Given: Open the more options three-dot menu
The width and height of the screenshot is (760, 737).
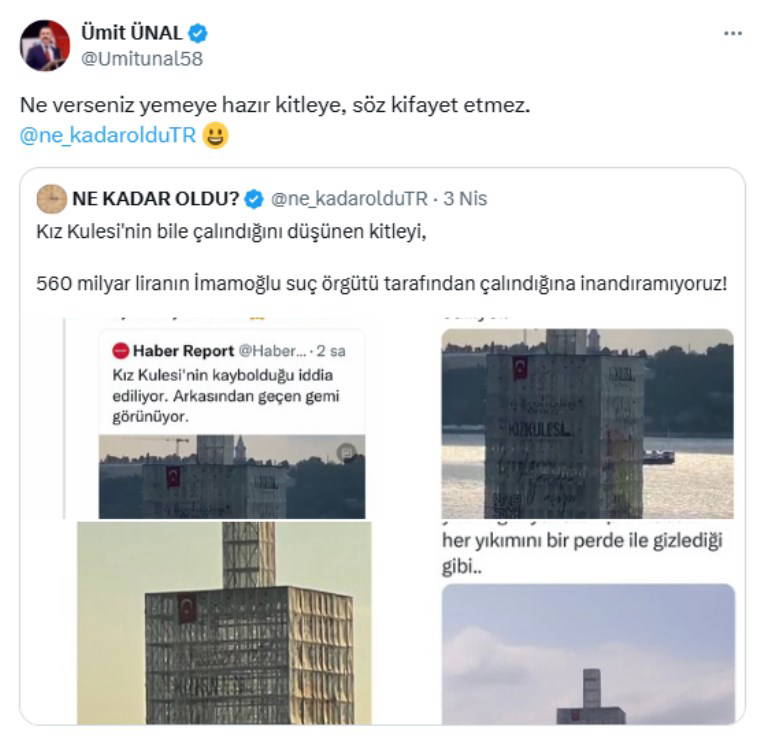Looking at the screenshot, I should pos(733,33).
